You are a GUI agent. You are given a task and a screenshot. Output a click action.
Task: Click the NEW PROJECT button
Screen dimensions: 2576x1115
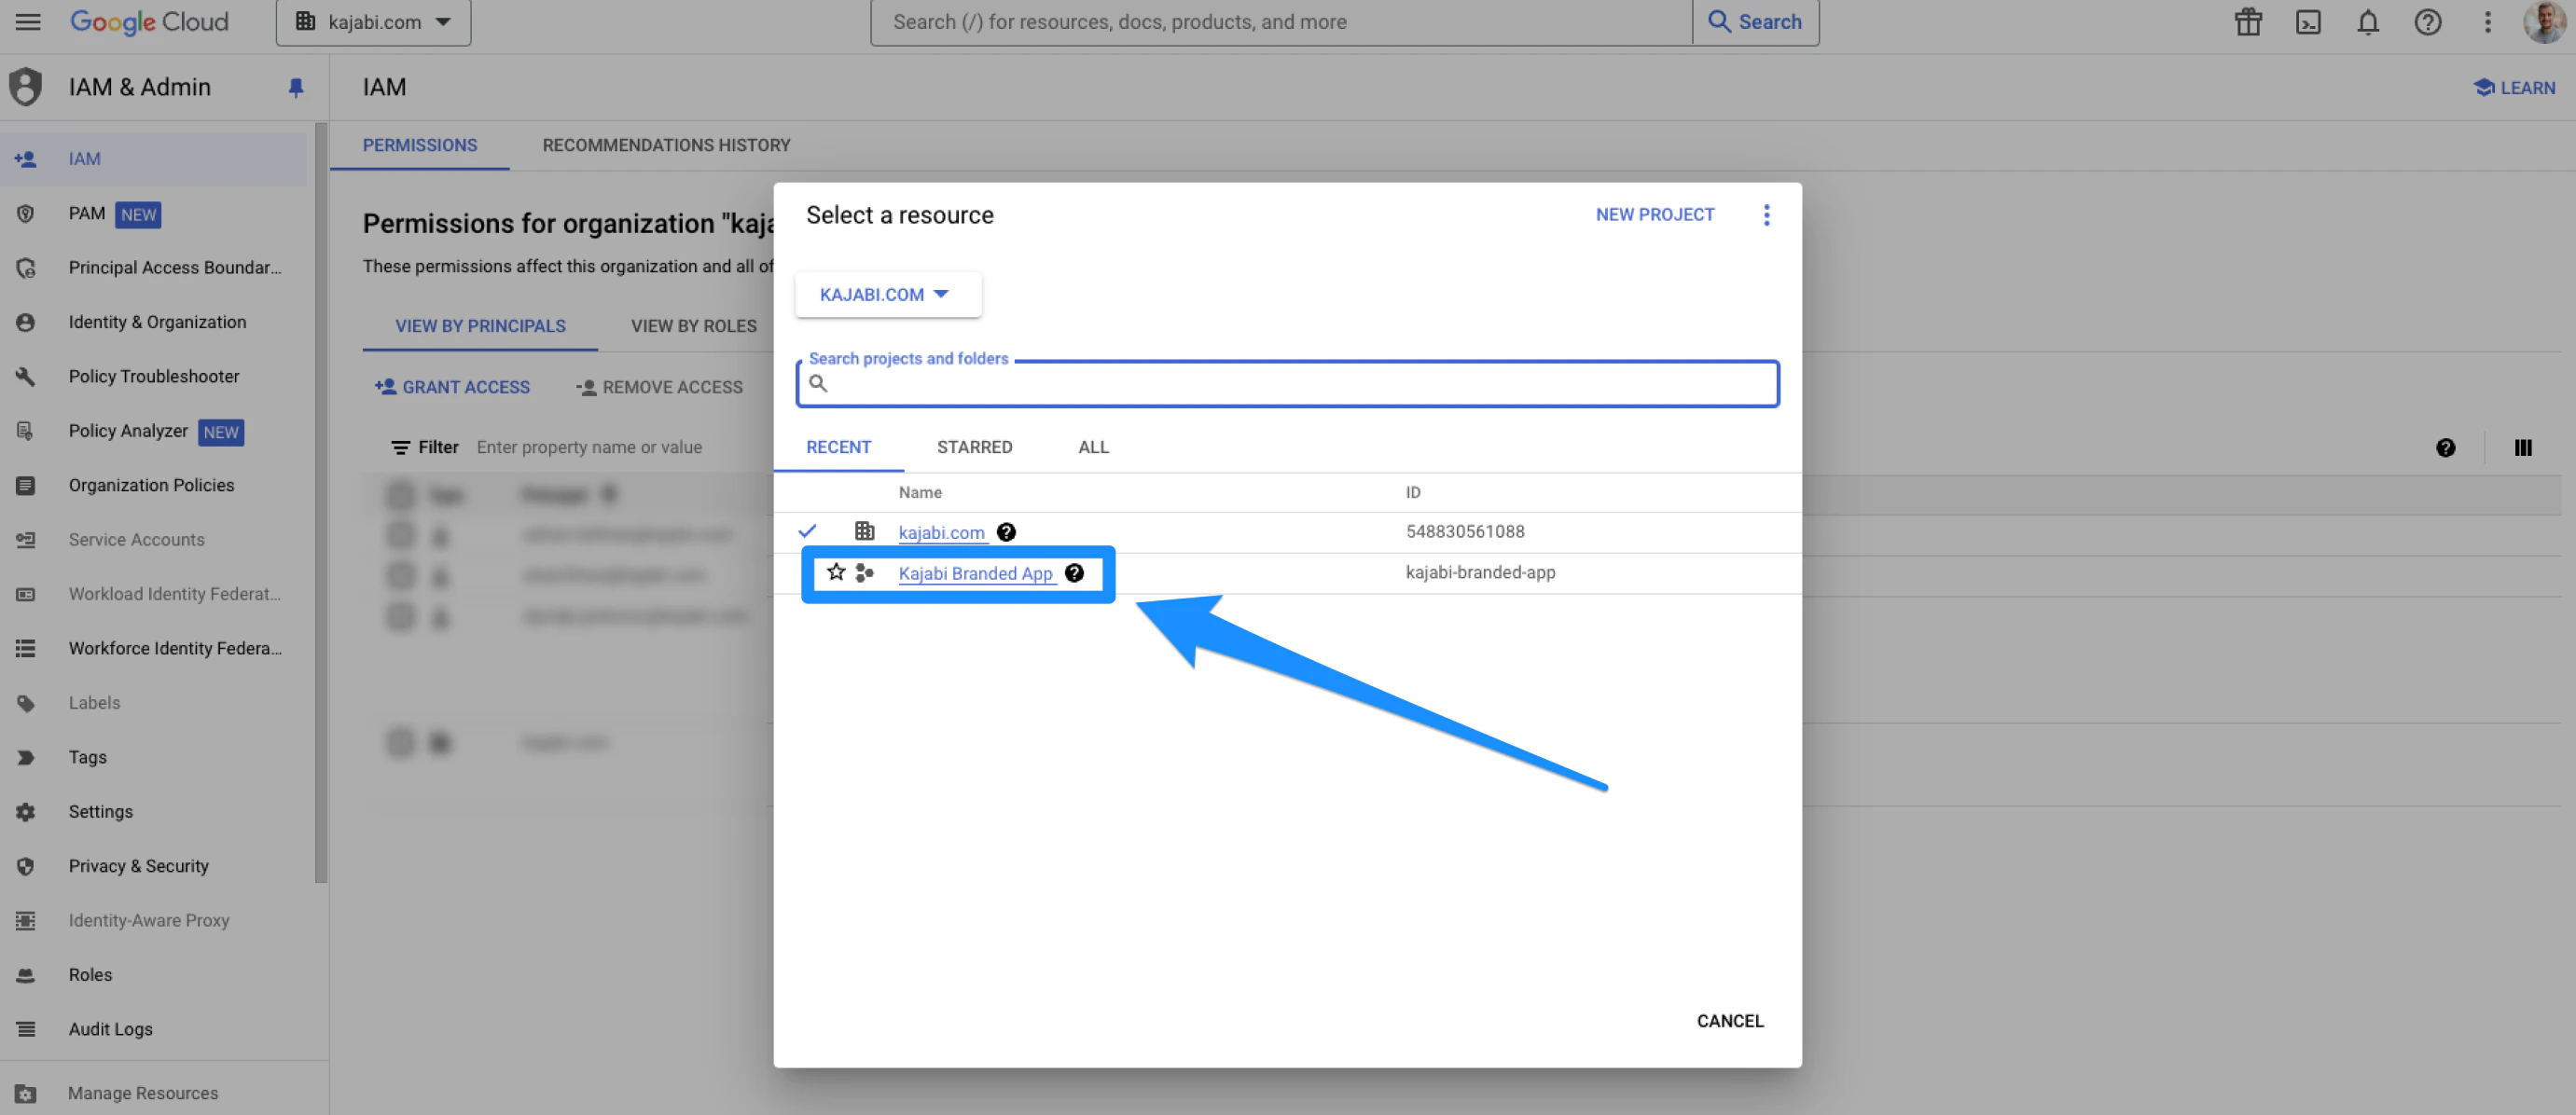click(x=1654, y=215)
